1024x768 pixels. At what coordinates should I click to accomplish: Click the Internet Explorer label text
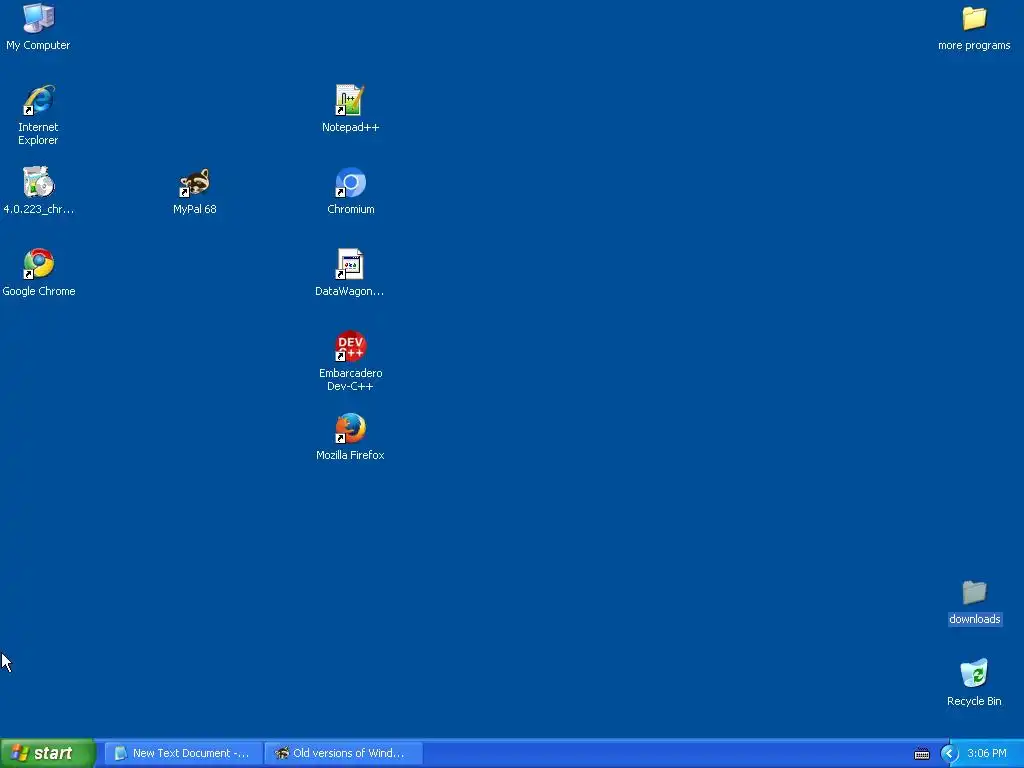[38, 134]
